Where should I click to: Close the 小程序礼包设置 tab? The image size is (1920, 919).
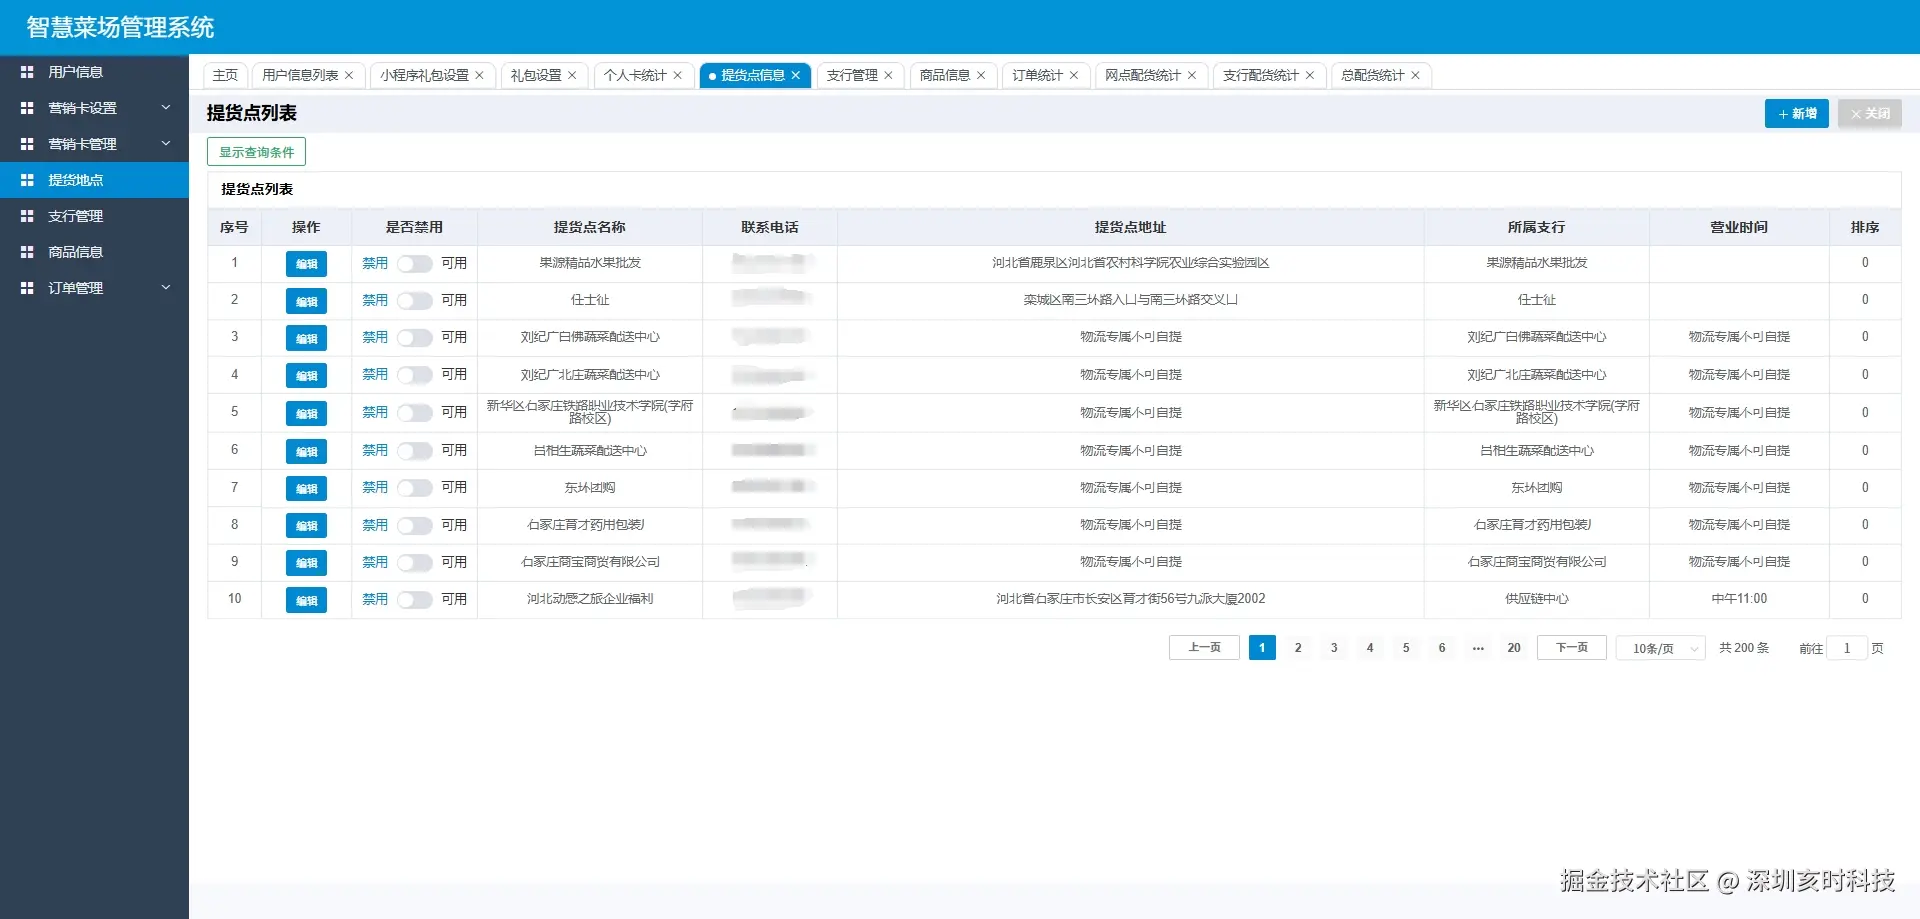[479, 75]
